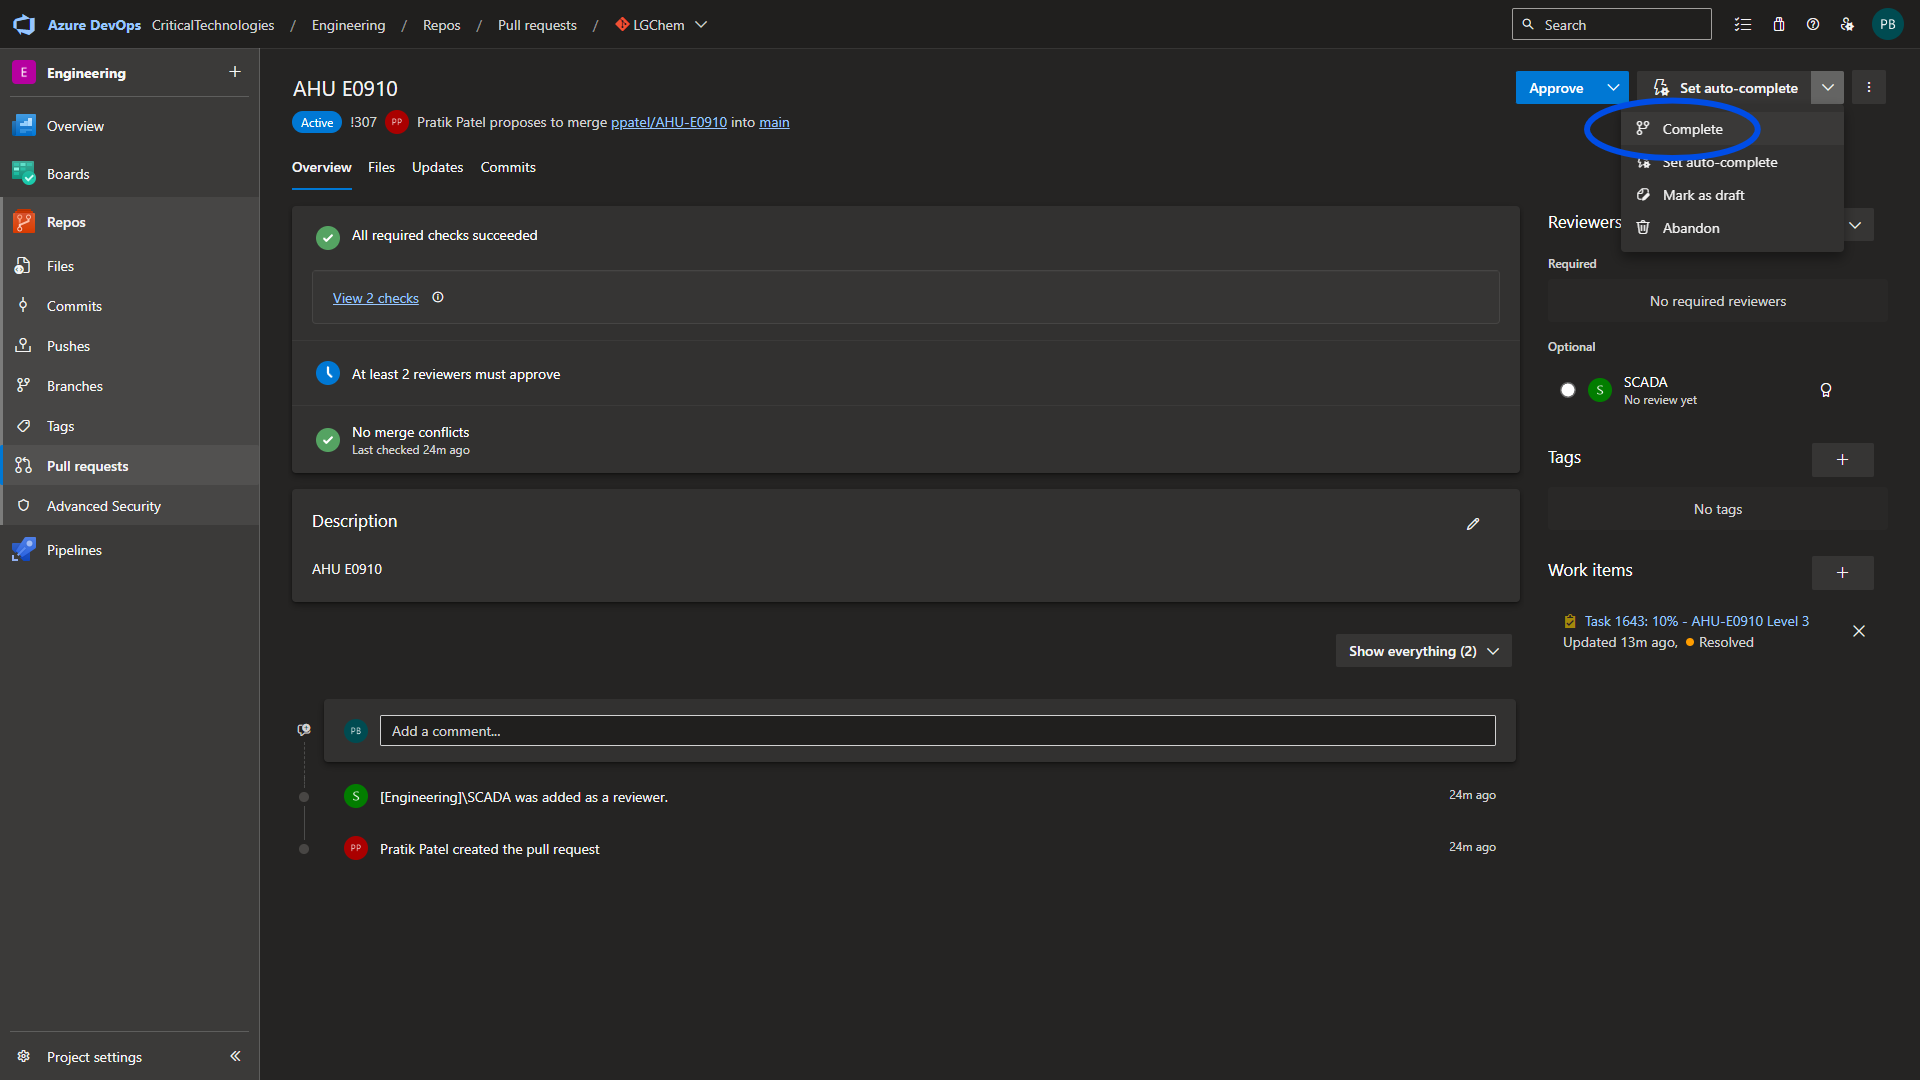
Task: Click the add tag plus button
Action: (1842, 460)
